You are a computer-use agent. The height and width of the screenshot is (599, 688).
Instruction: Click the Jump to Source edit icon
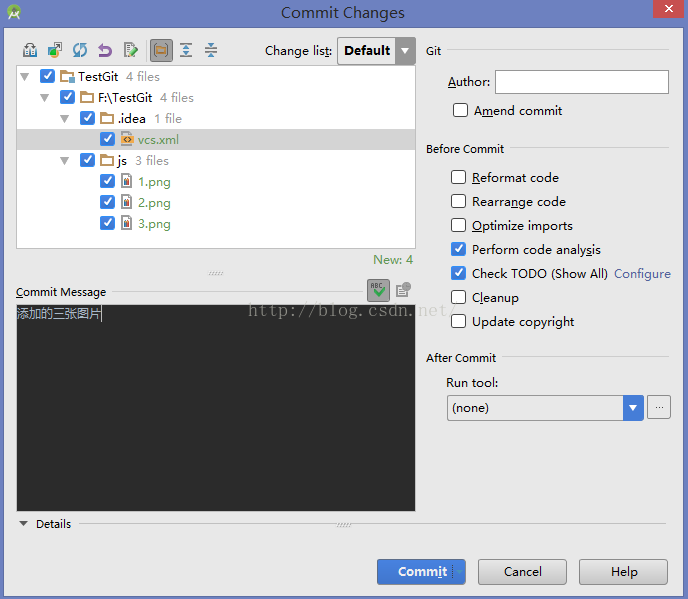tap(130, 50)
